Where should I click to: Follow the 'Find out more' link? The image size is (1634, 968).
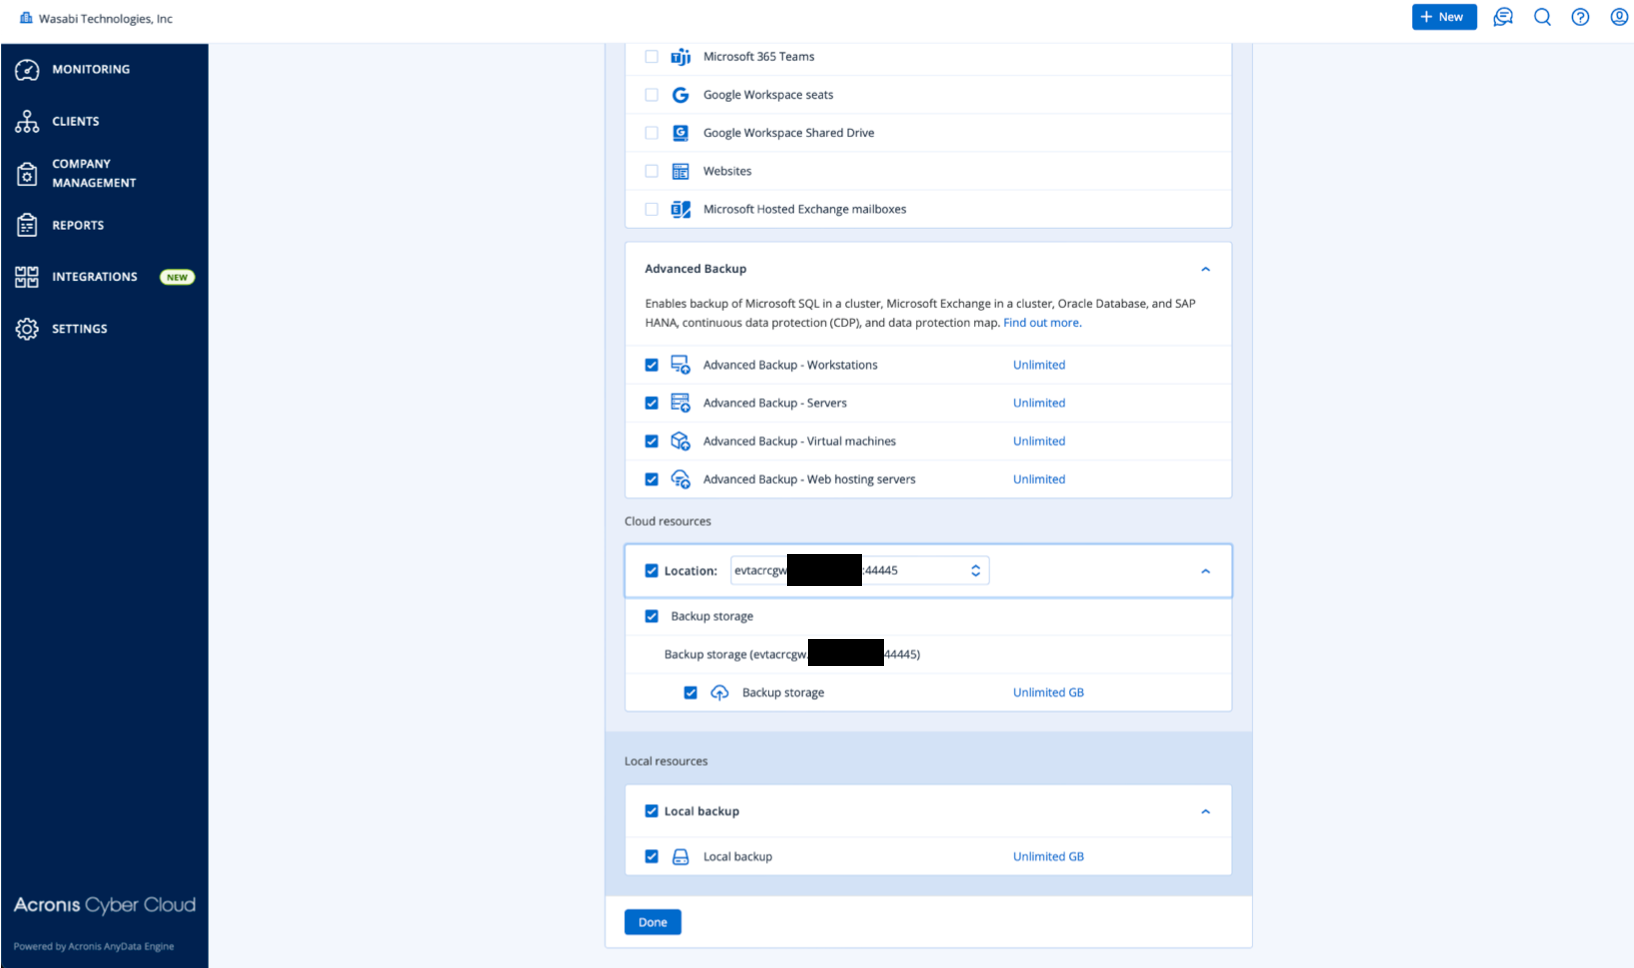pos(1041,323)
